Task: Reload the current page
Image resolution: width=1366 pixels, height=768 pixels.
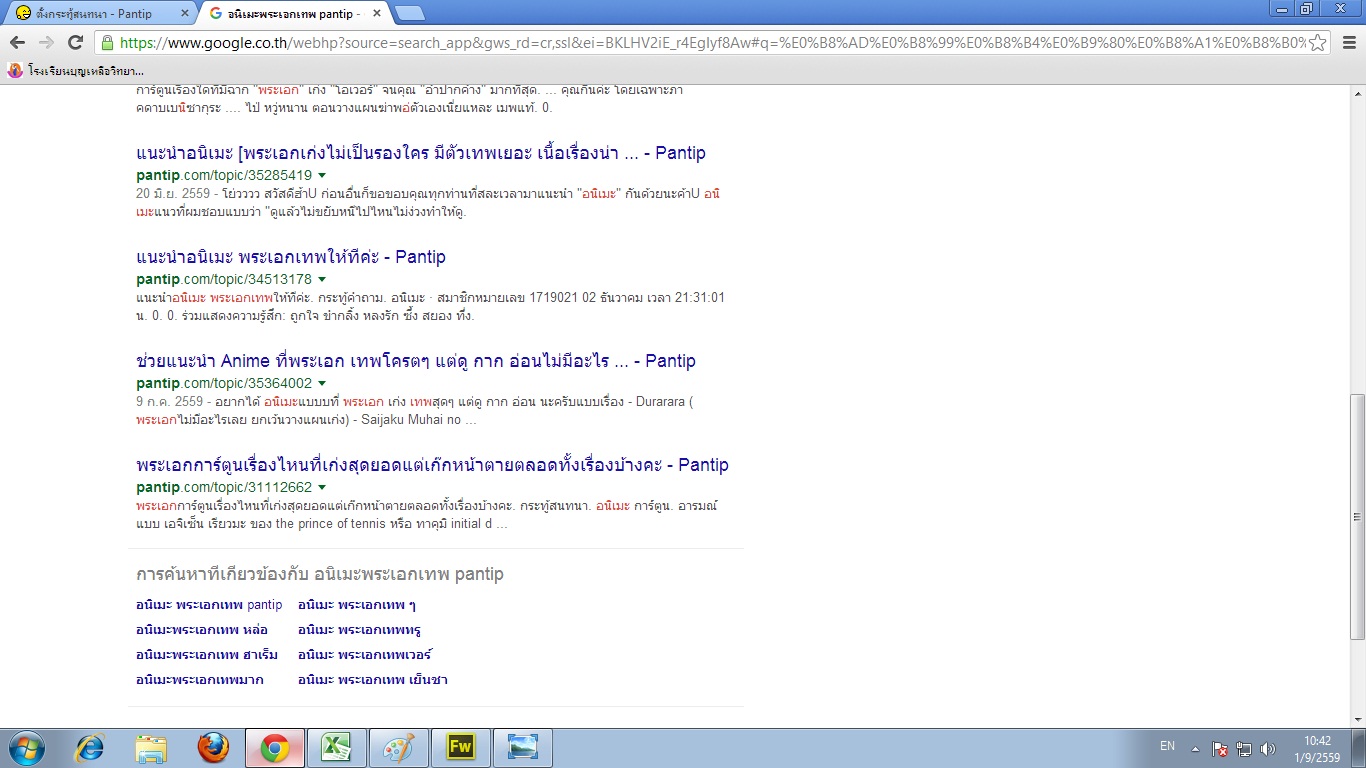Action: tap(75, 42)
